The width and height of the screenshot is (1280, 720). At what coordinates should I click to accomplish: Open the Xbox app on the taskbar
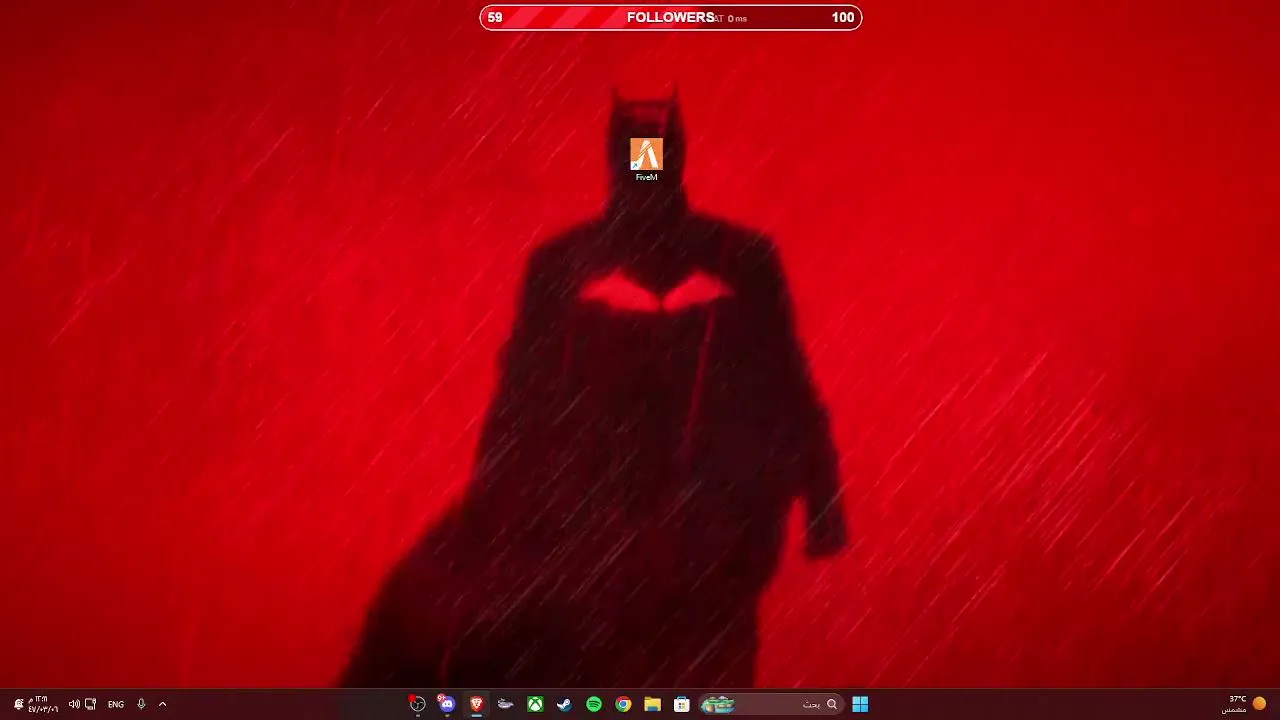coord(536,704)
